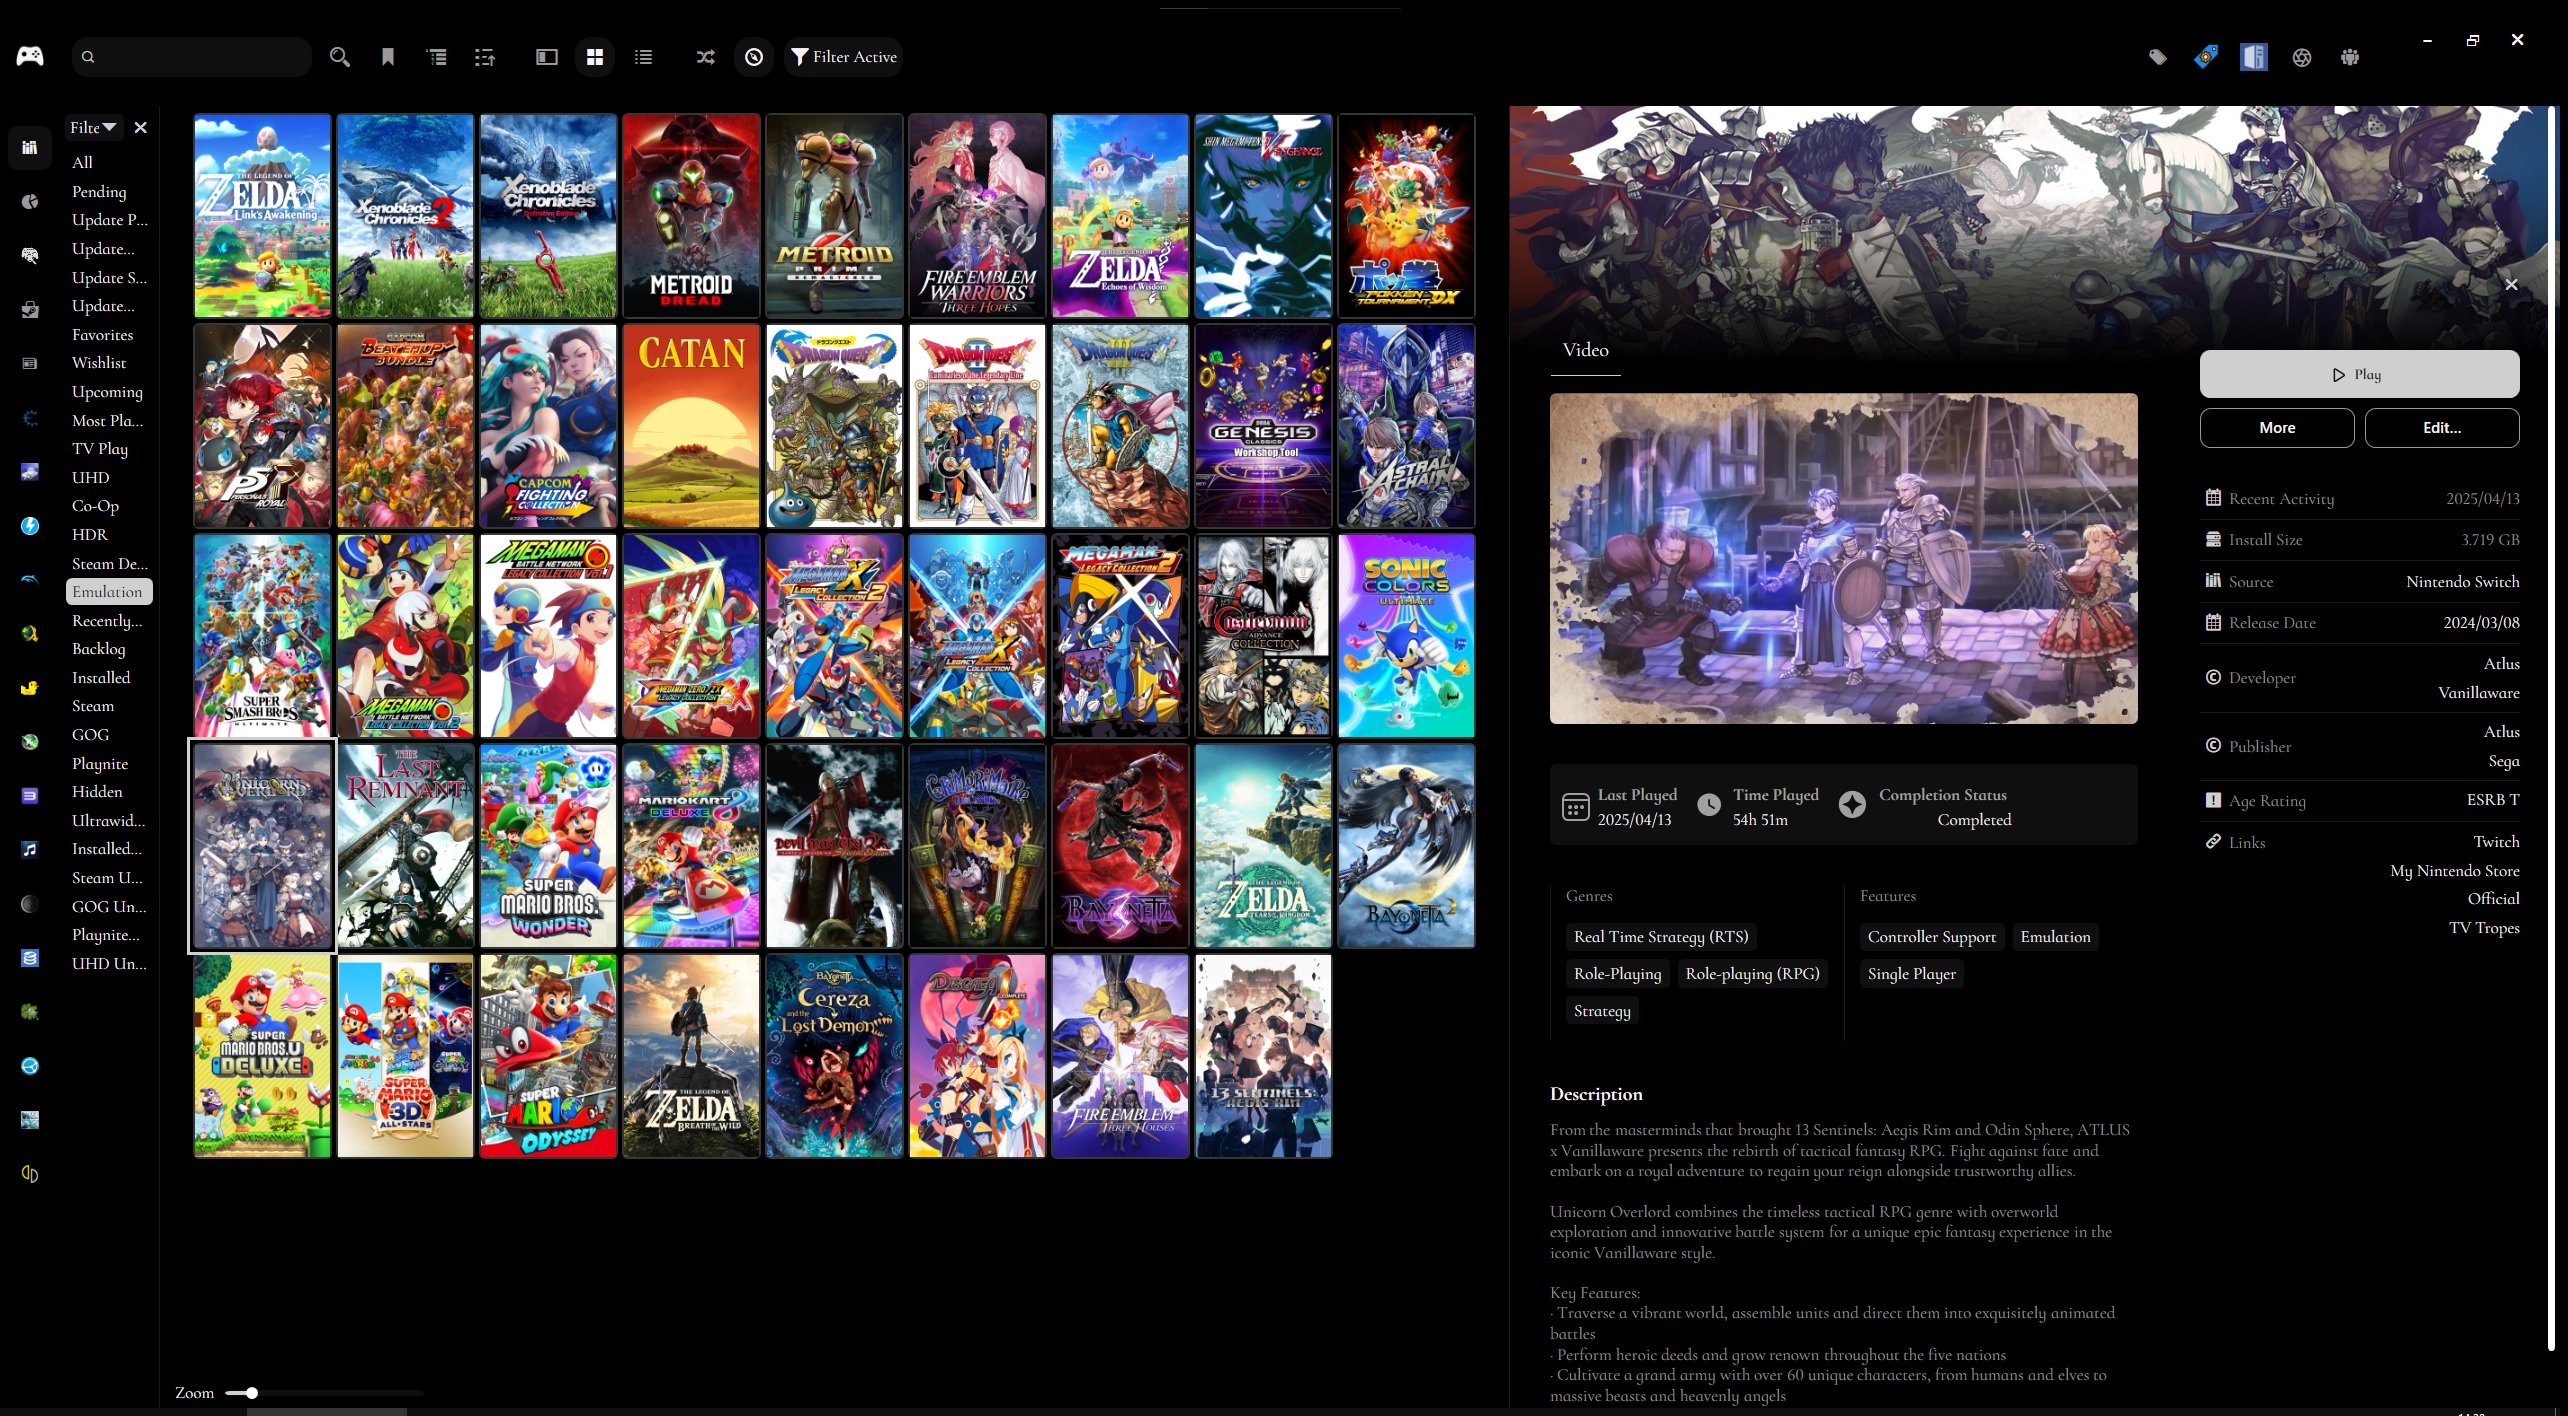The width and height of the screenshot is (2568, 1416).
Task: Switch to details view layout icon
Action: pos(547,57)
